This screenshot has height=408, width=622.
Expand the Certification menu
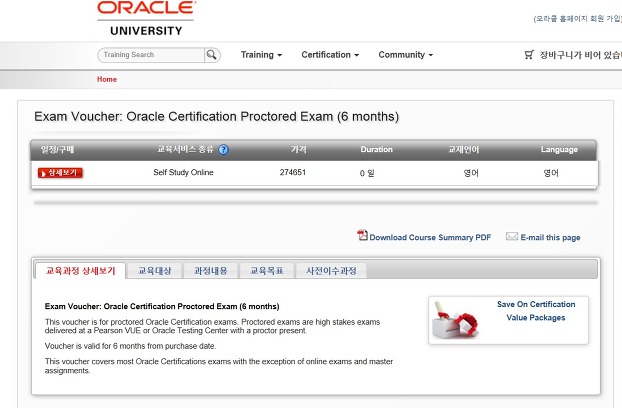point(330,55)
